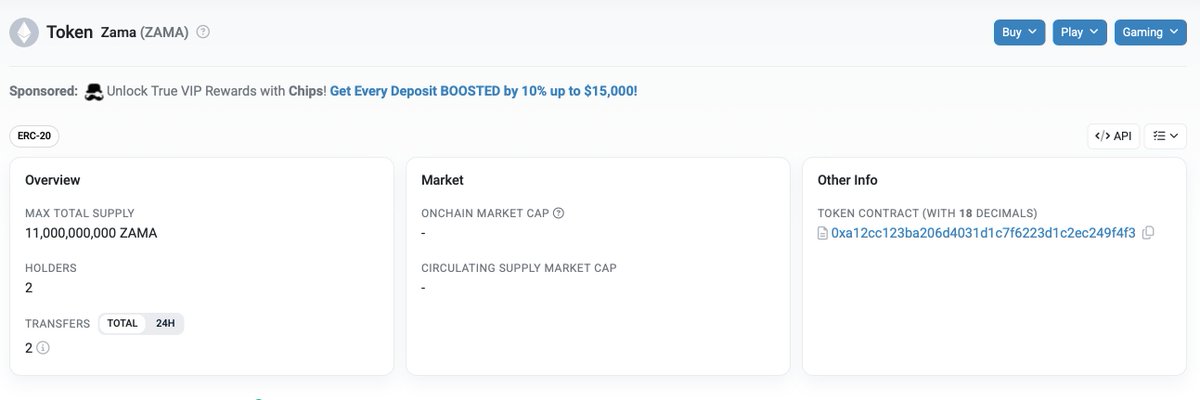Click the Ethereum logo icon beside Token
Viewport: 1200px width, 400px height.
click(x=24, y=33)
